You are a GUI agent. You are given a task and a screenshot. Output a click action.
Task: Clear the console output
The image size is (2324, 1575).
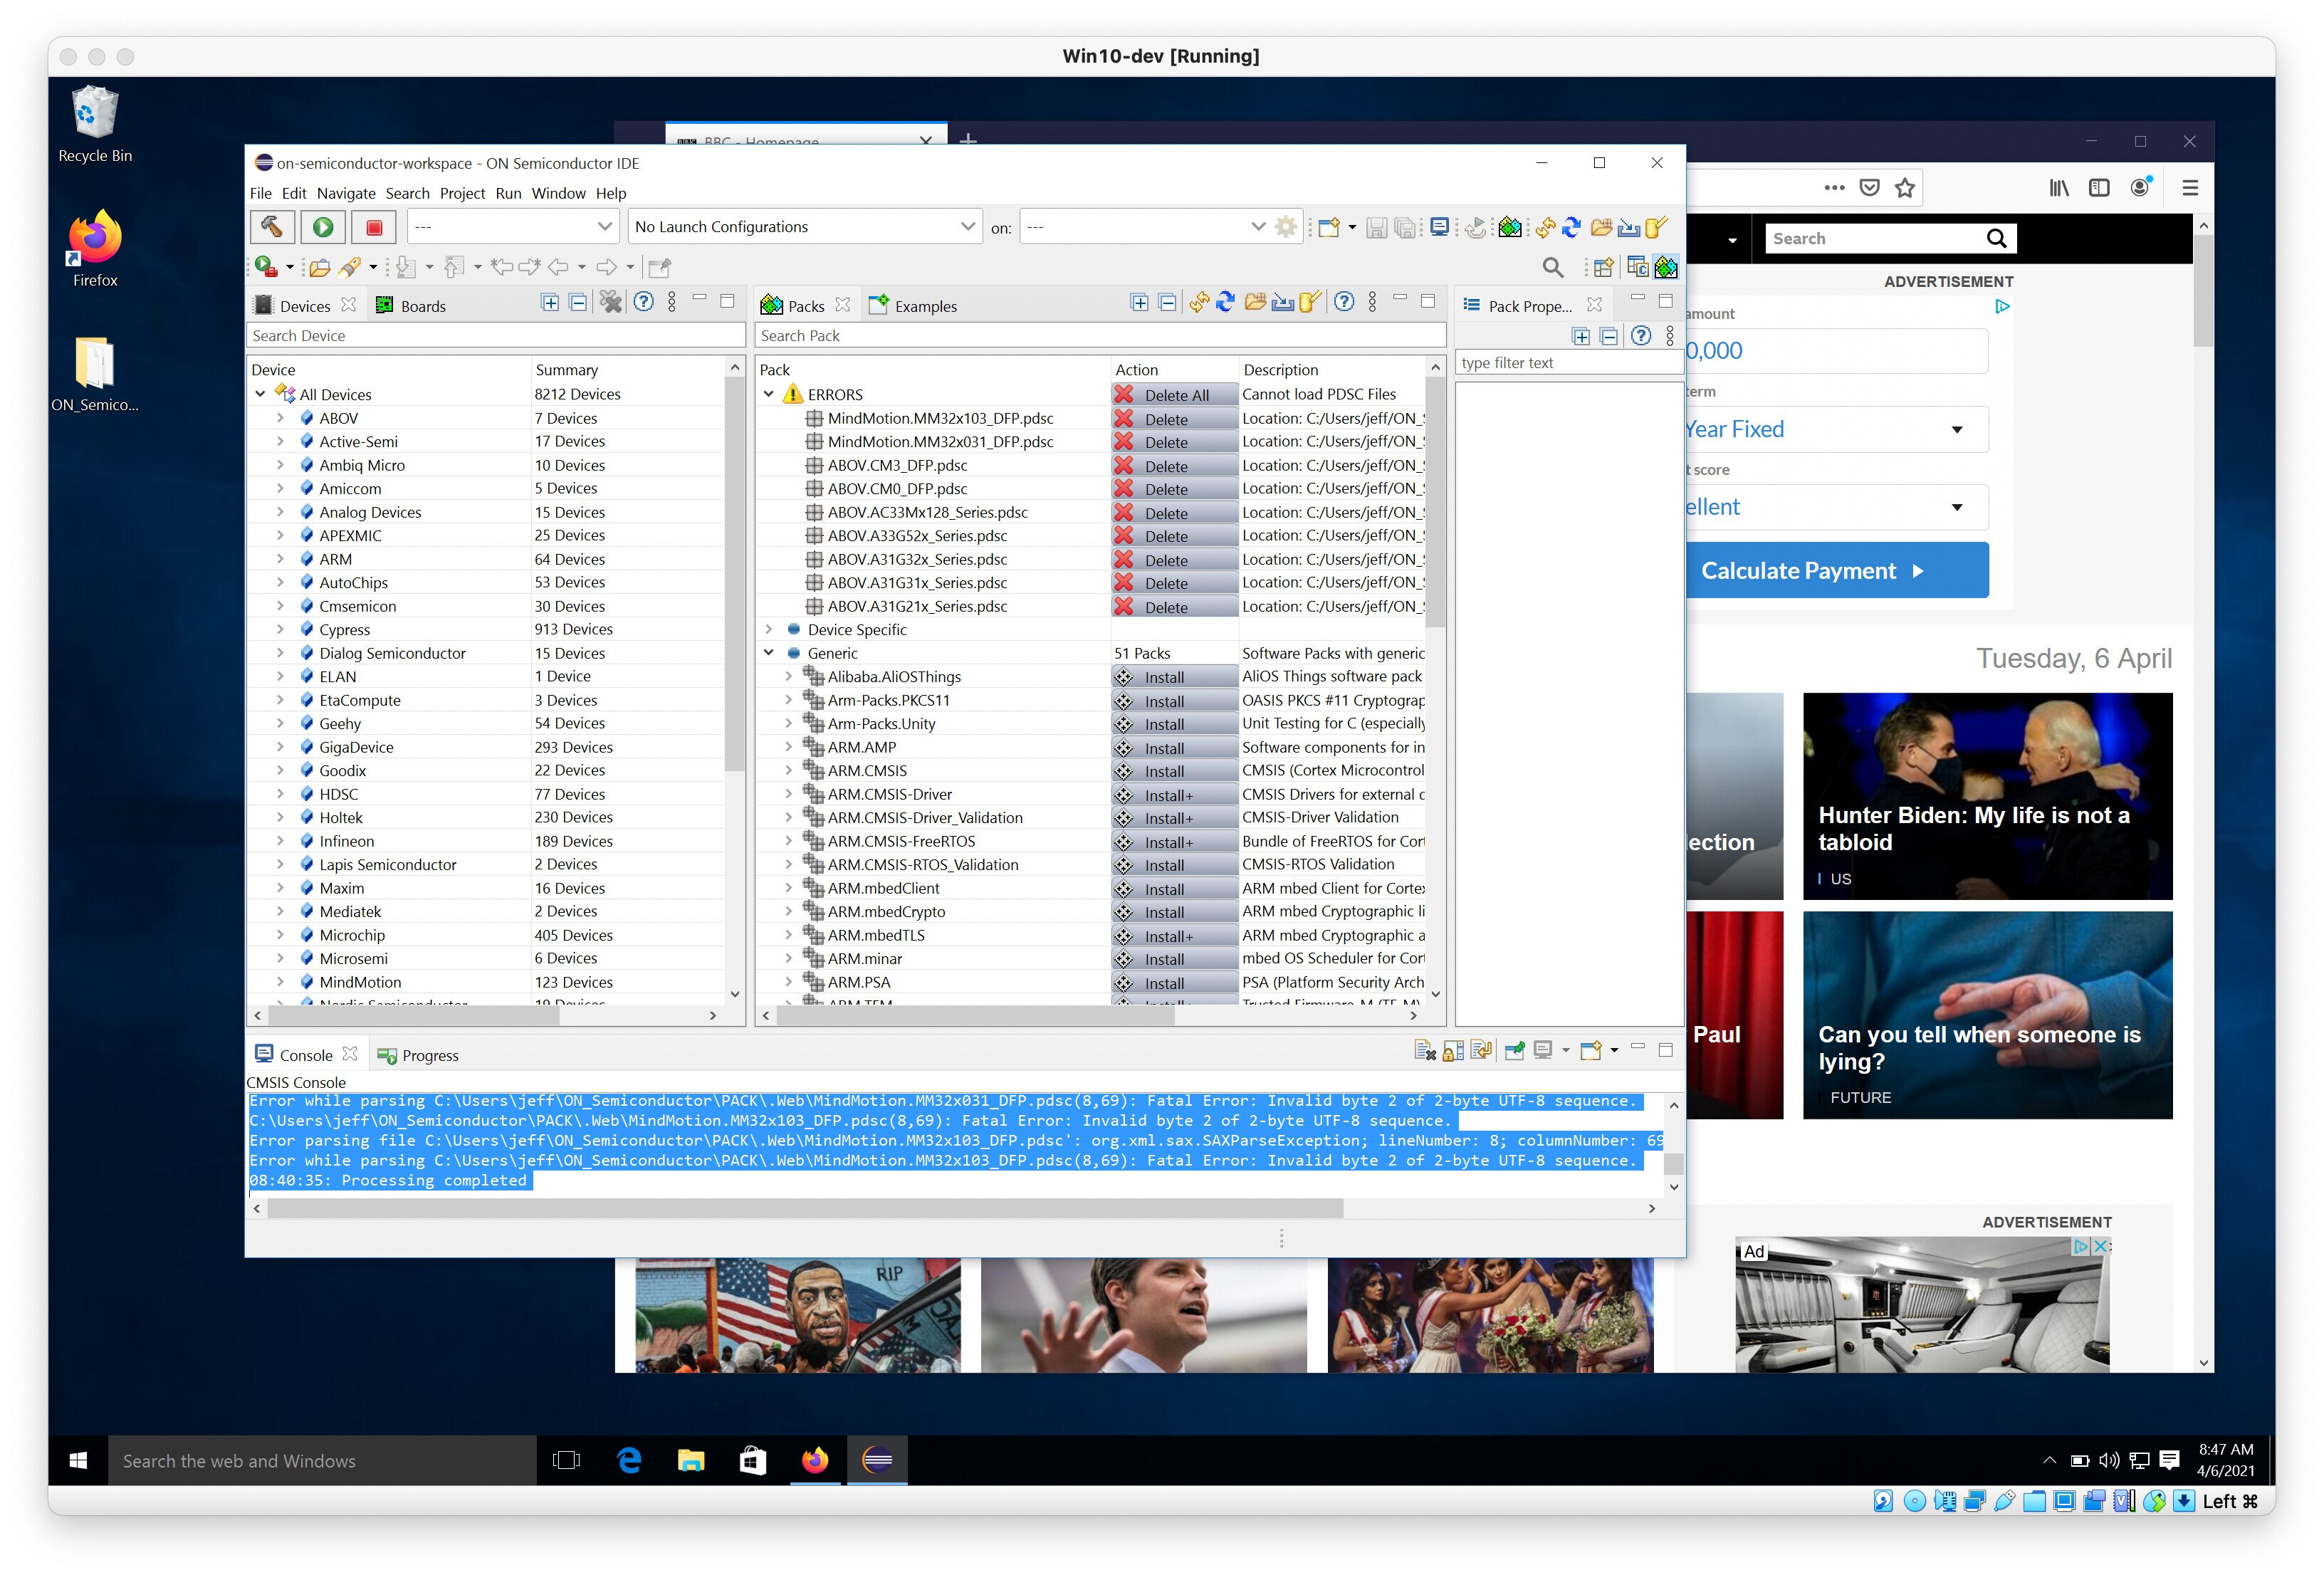(1425, 1050)
